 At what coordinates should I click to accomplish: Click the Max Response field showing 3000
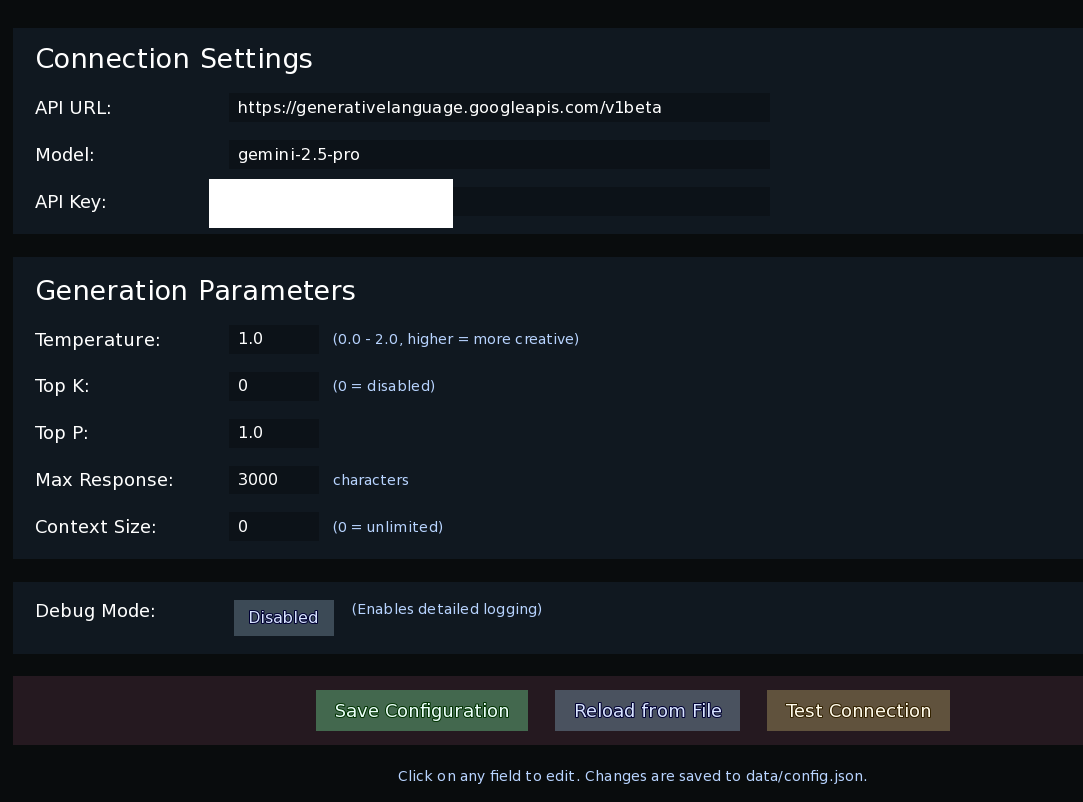point(273,480)
